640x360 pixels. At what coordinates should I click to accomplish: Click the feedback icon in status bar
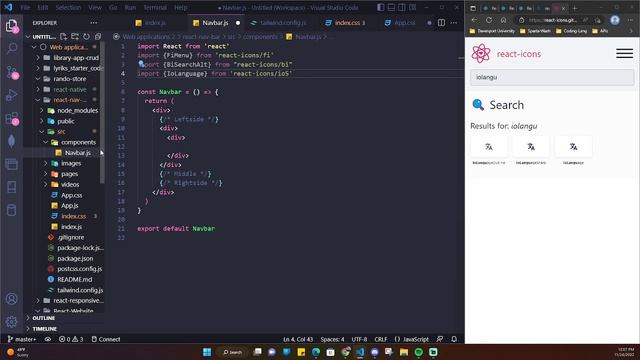(440, 339)
